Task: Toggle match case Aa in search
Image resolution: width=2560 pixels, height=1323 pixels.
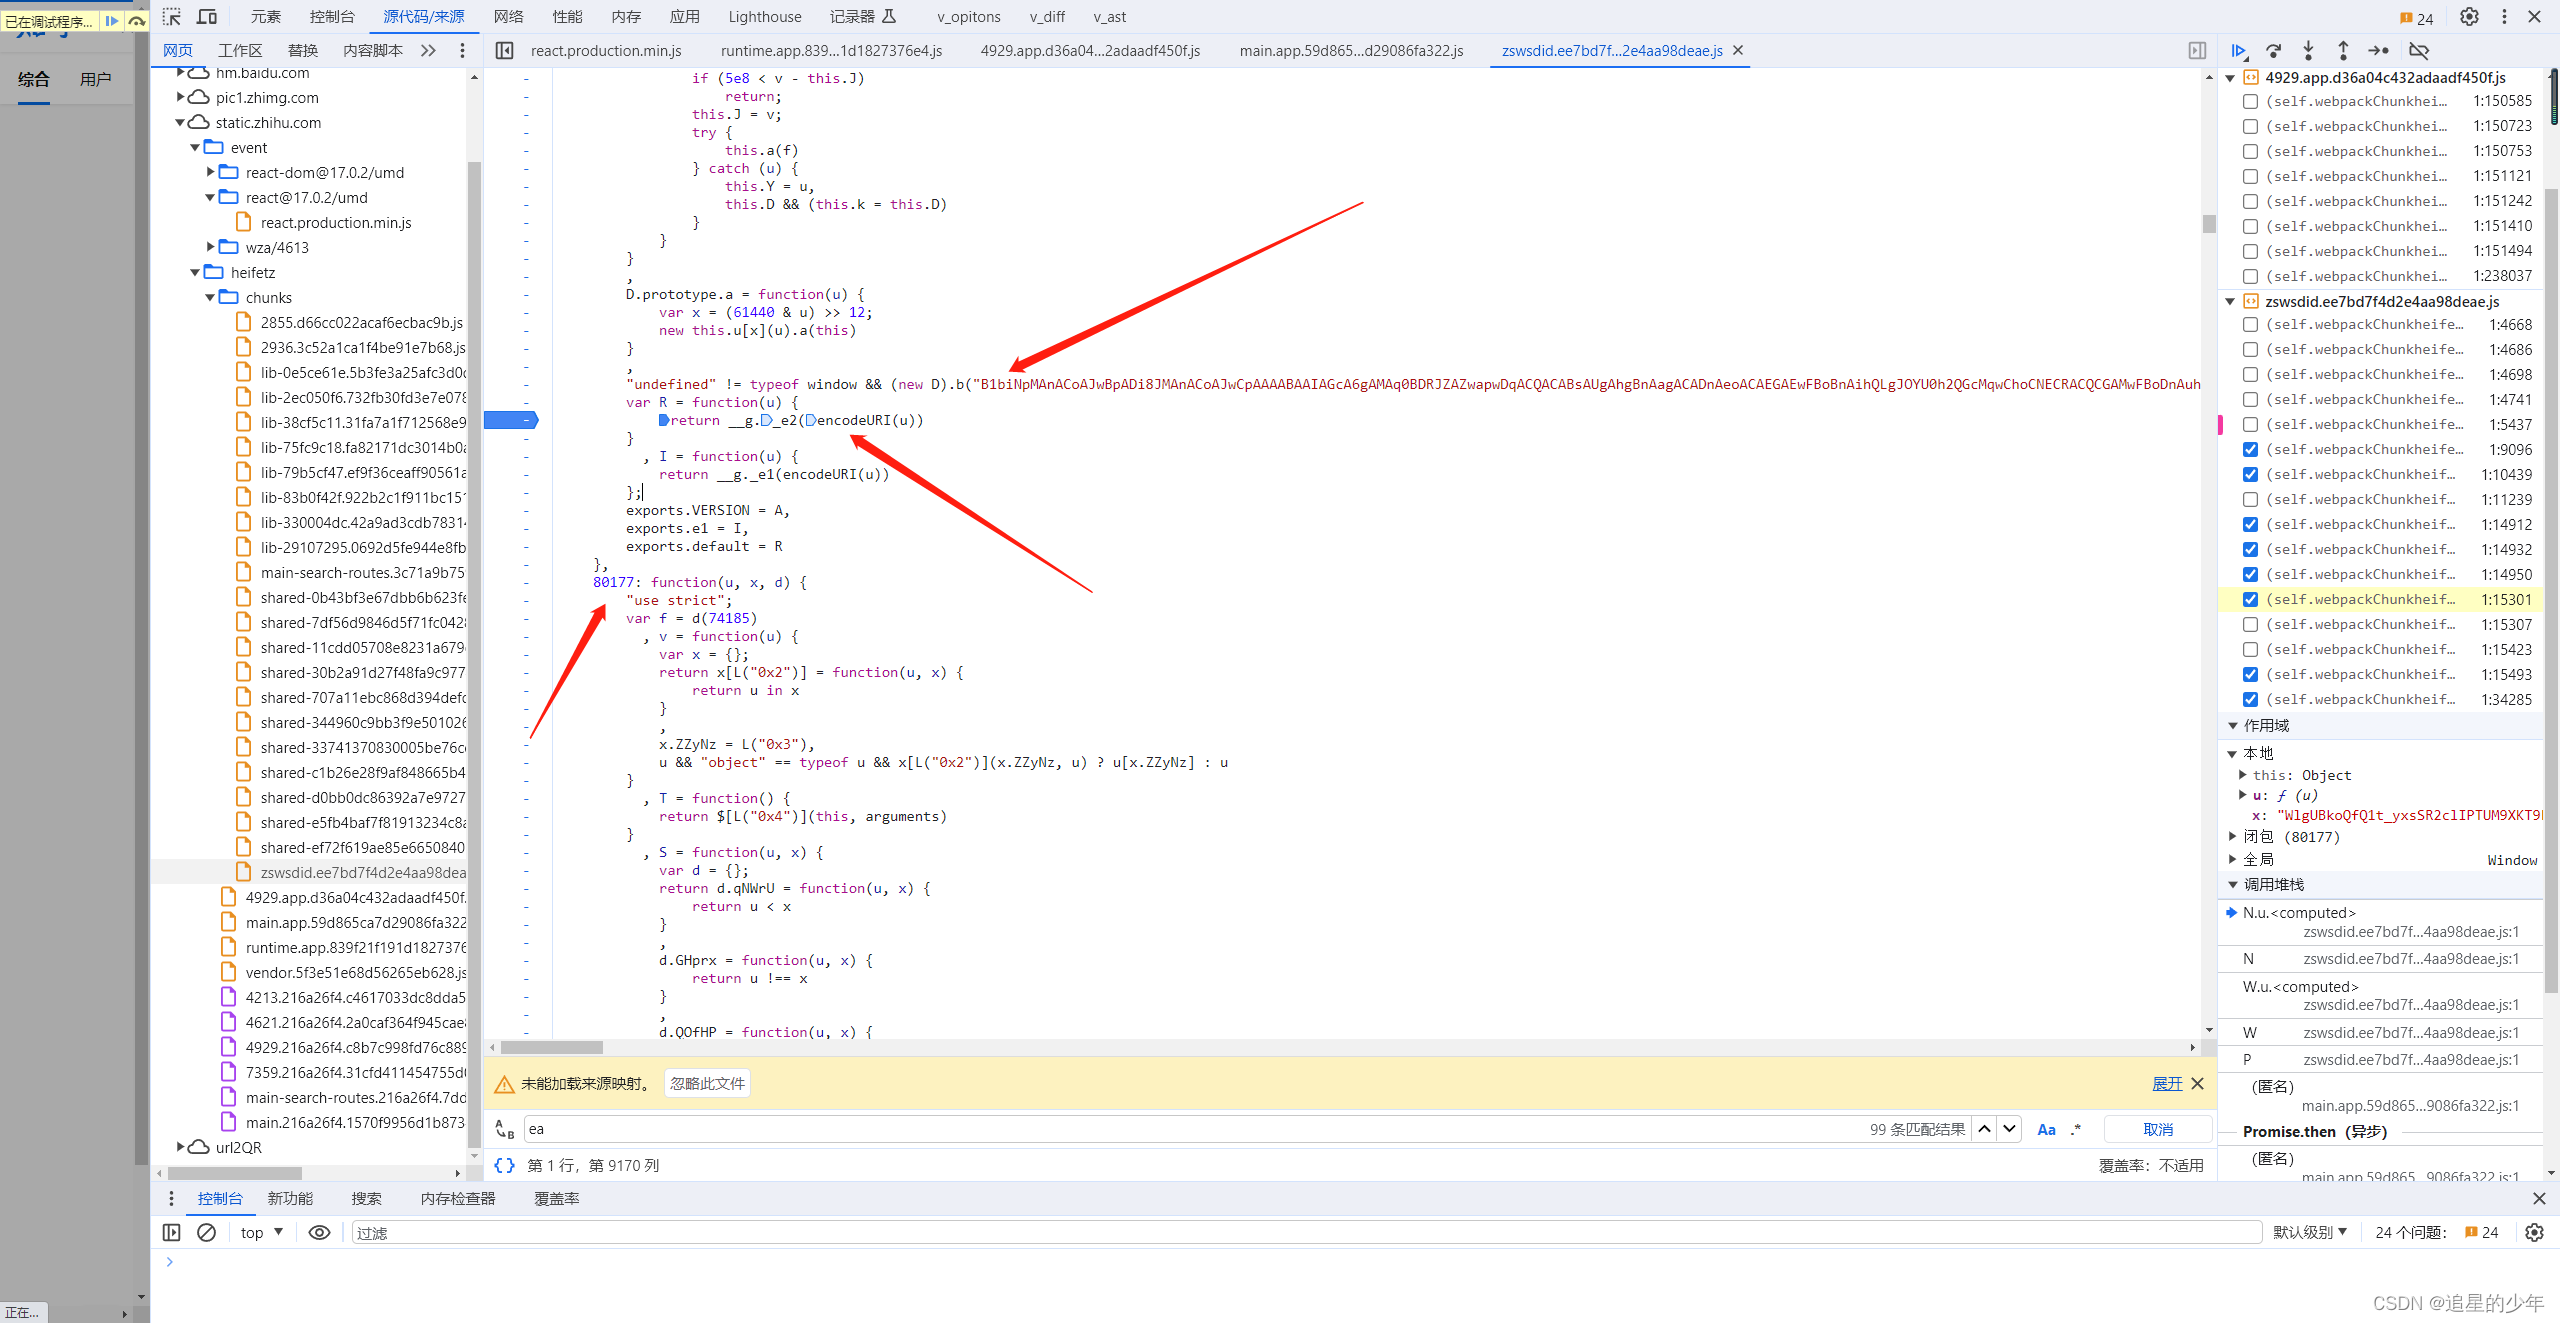Action: coord(2046,1129)
